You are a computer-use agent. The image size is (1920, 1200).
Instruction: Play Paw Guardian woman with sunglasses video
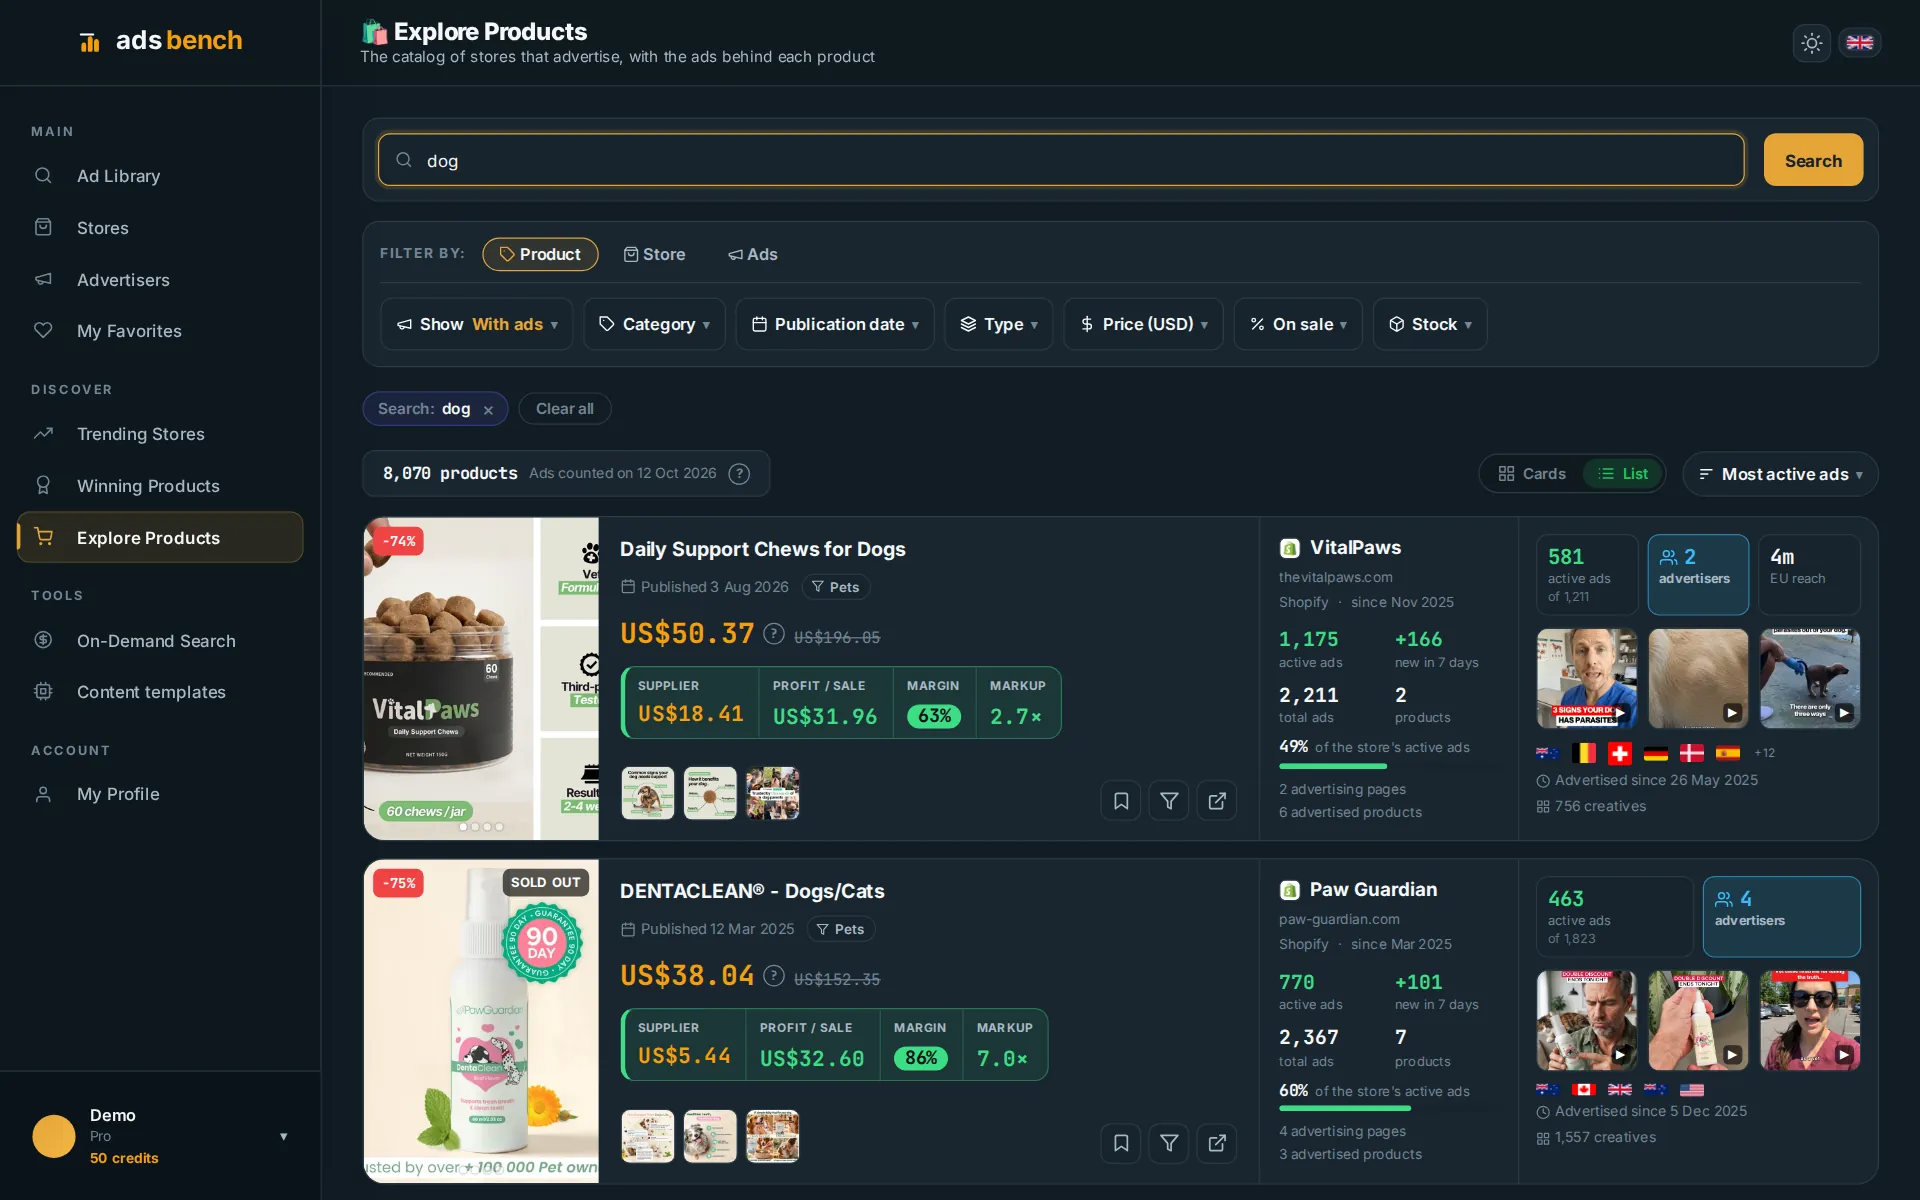click(x=1810, y=1020)
